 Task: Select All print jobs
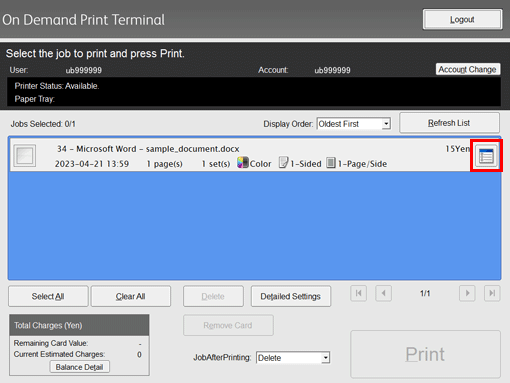48,296
